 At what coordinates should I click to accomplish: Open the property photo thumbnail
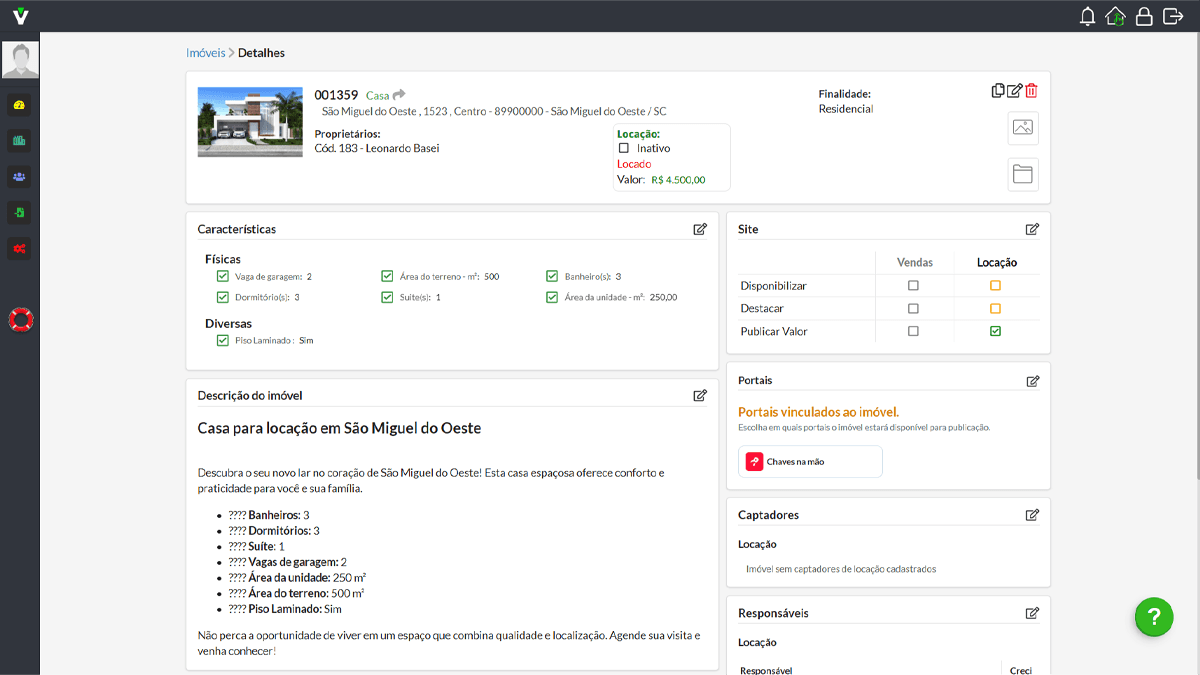249,122
